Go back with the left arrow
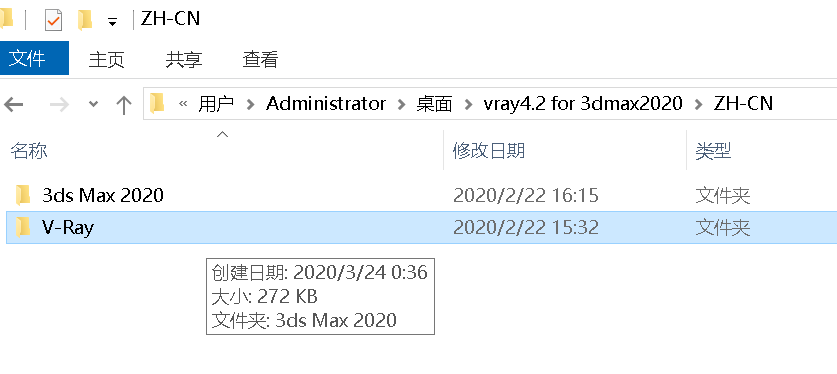Screen dimensions: 837x374 coord(13,104)
